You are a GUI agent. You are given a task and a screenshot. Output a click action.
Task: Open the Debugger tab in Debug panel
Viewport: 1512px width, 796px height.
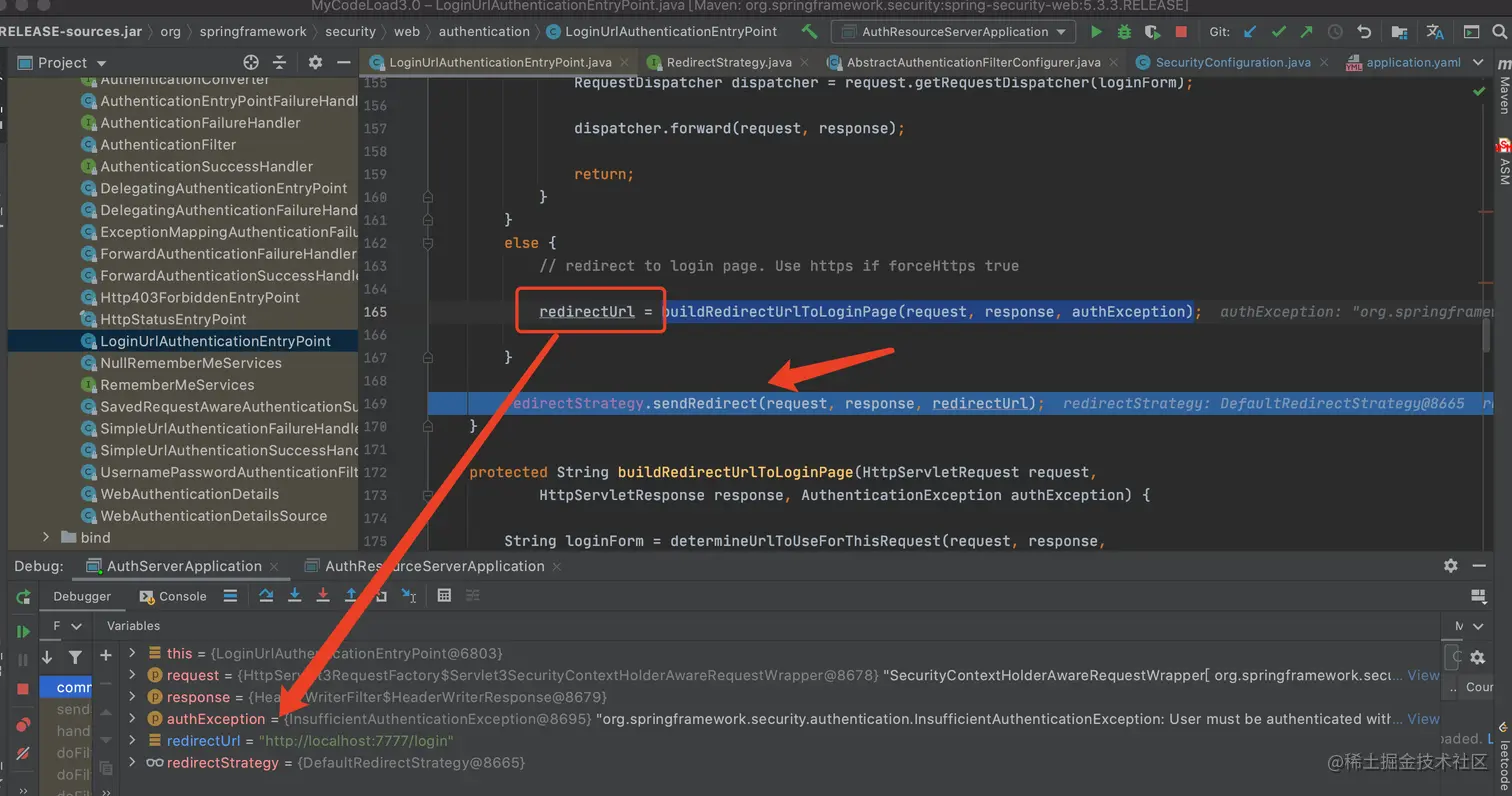[82, 596]
